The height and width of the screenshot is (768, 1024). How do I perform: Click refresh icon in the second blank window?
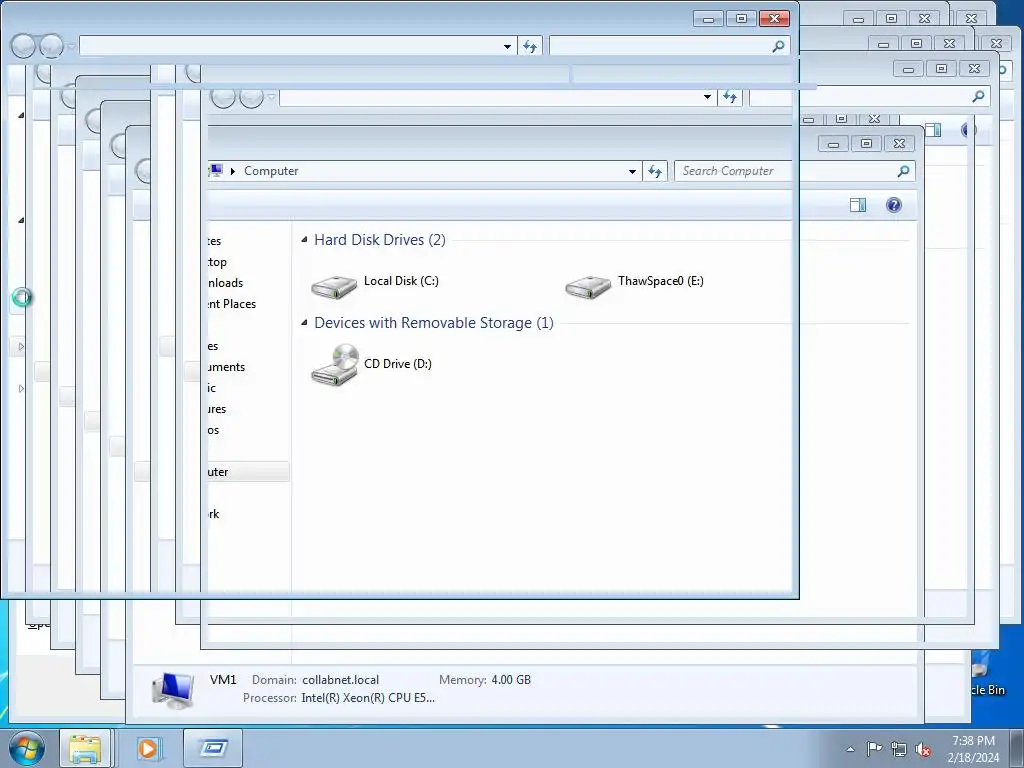click(x=729, y=97)
